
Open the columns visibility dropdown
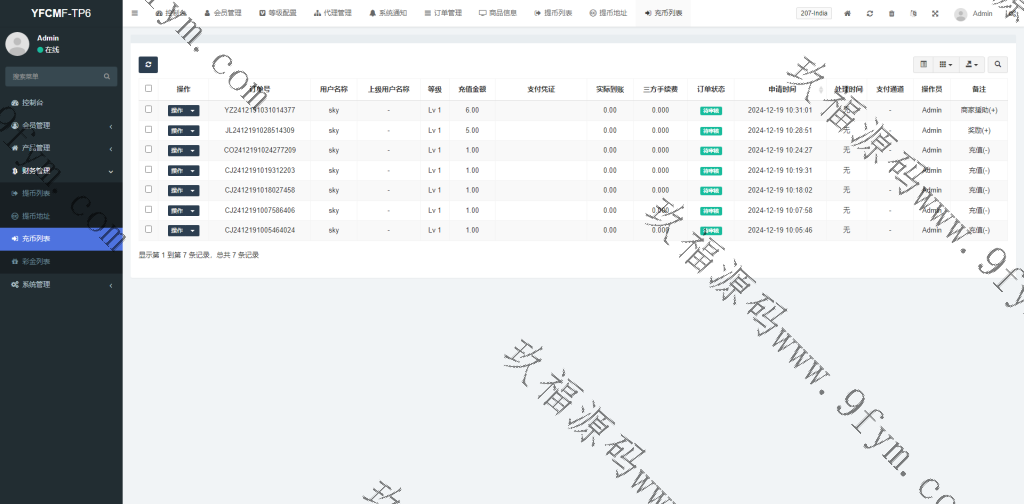click(x=946, y=64)
